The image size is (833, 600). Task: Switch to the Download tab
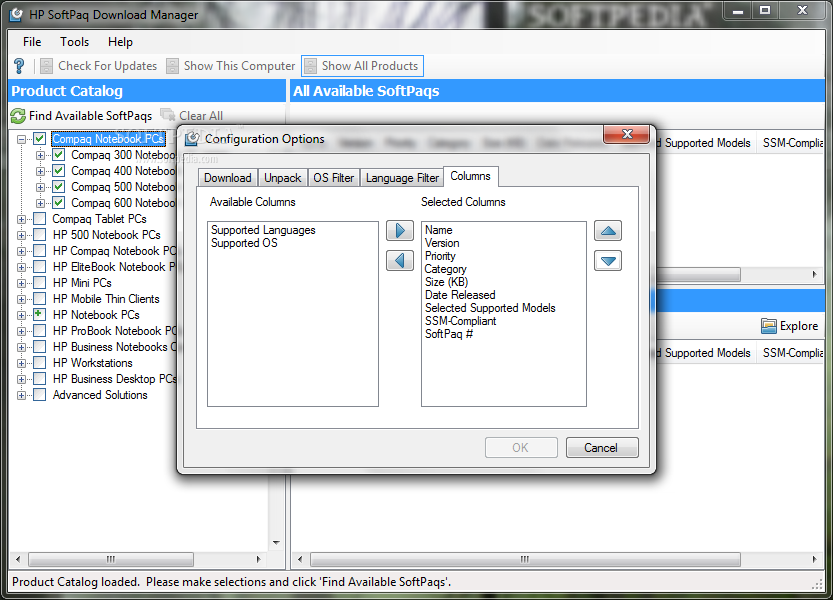[x=227, y=178]
